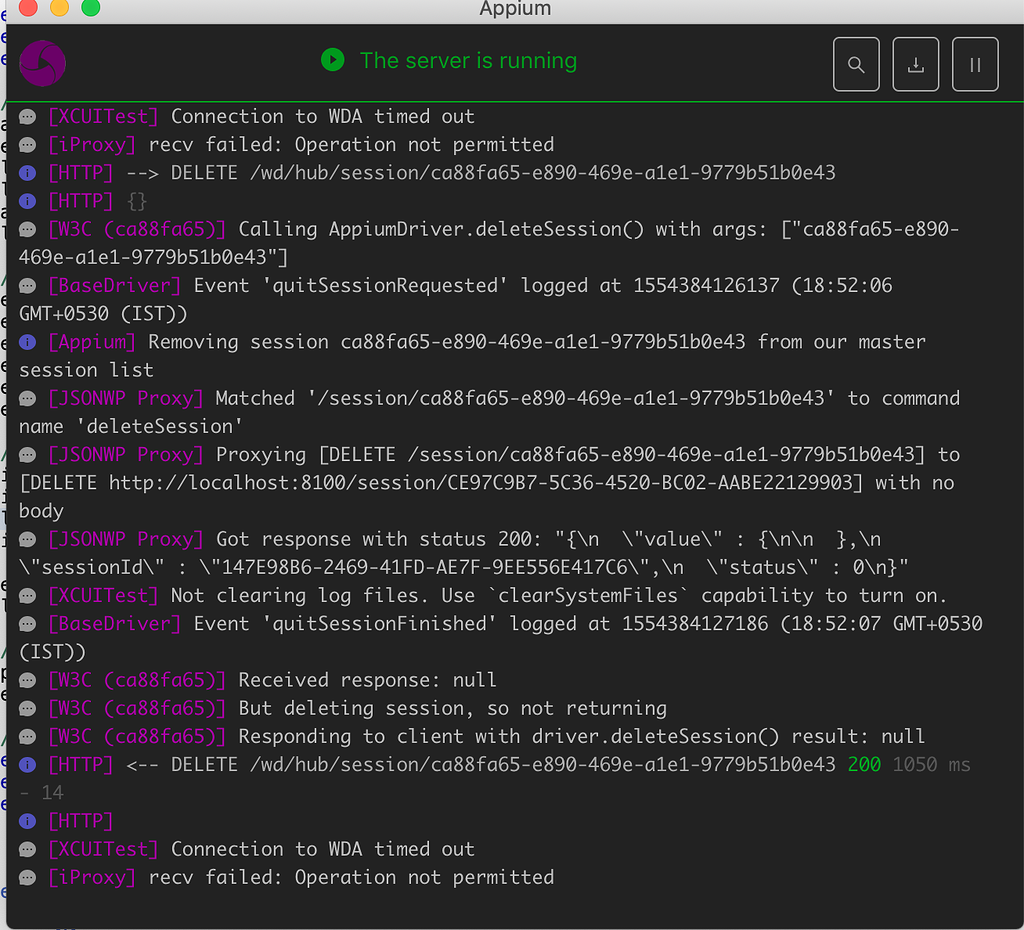Screen dimensions: 1024x930
Task: Click speech bubble beside quitSessionFinished event line
Action: [27, 623]
